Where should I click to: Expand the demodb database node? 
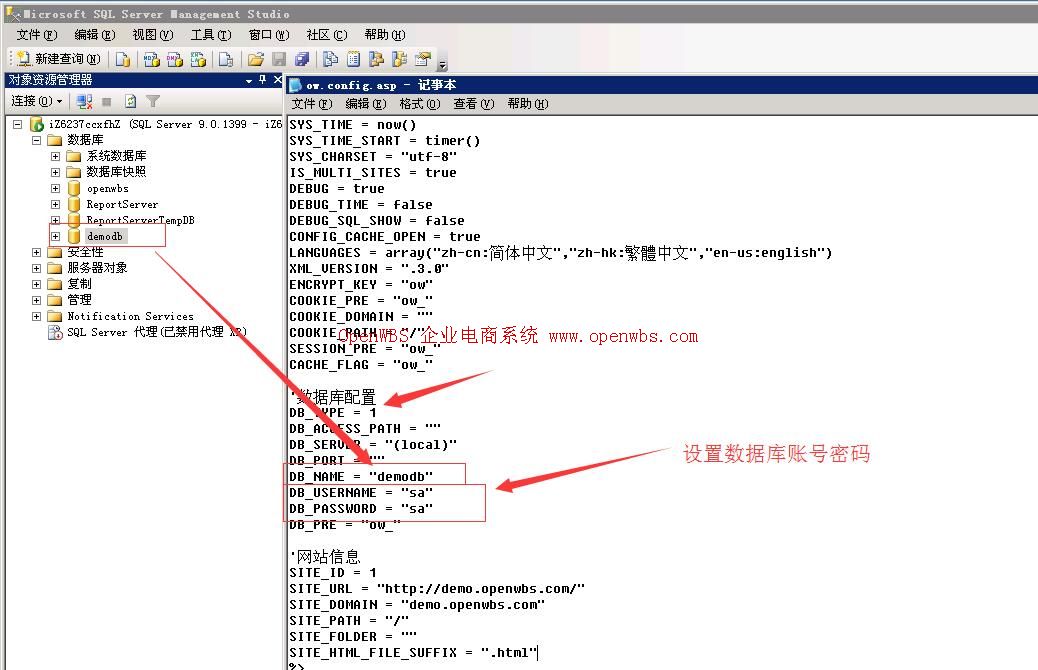[x=56, y=236]
